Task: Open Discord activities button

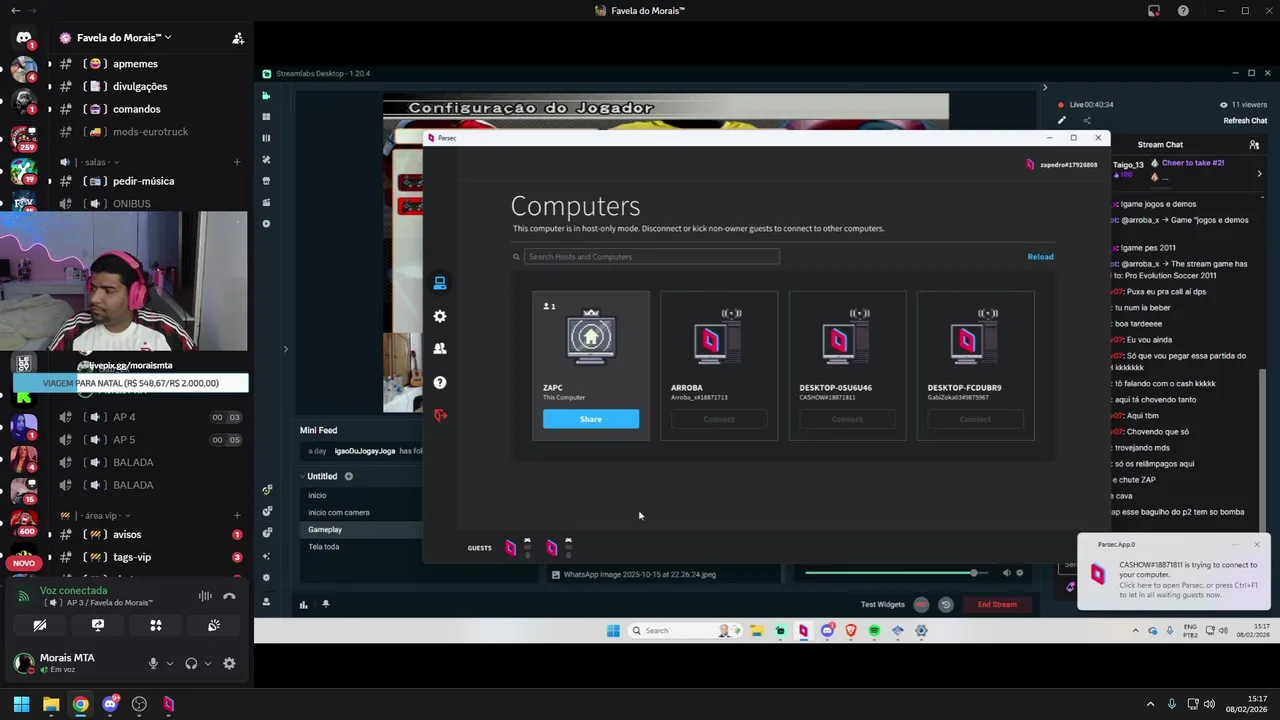Action: [156, 626]
